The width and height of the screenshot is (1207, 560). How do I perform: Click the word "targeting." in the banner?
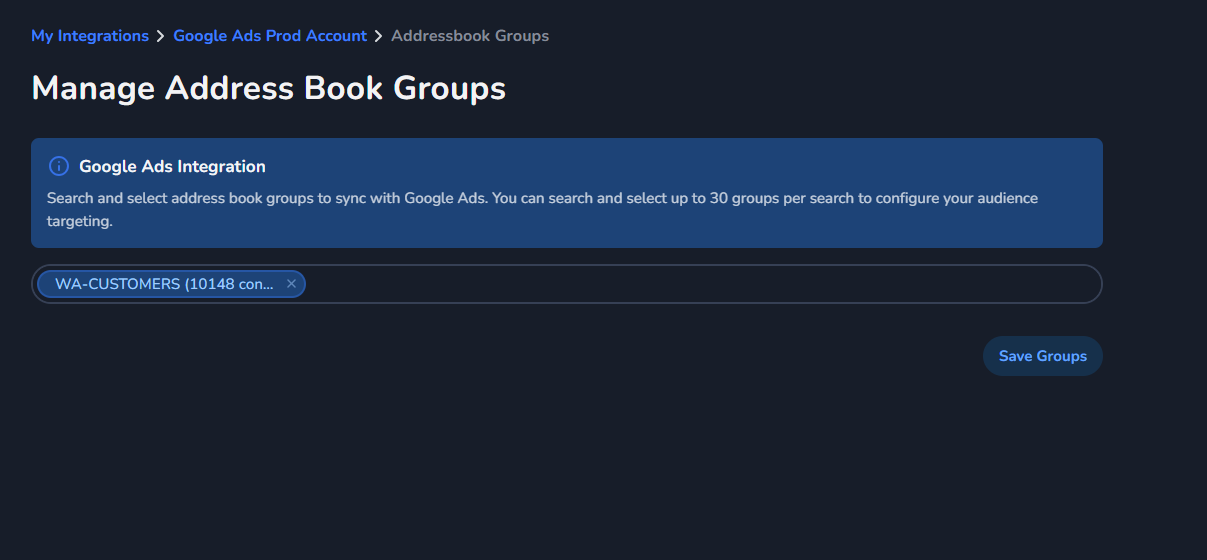[x=80, y=221]
